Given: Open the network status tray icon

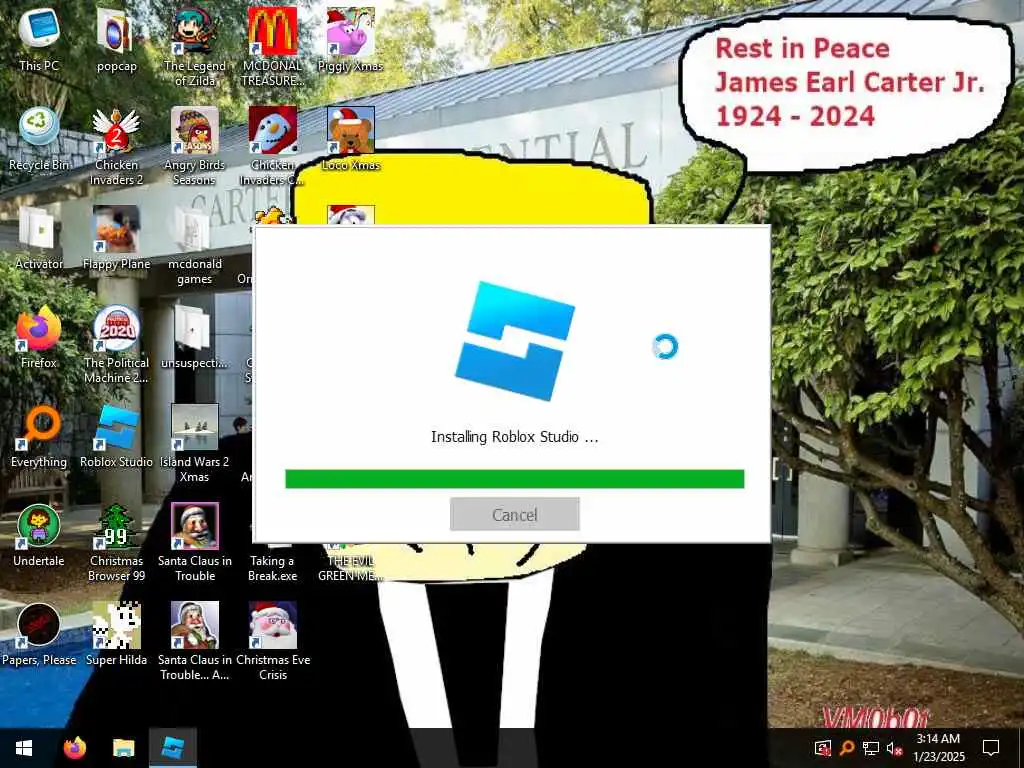Looking at the screenshot, I should pos(871,748).
